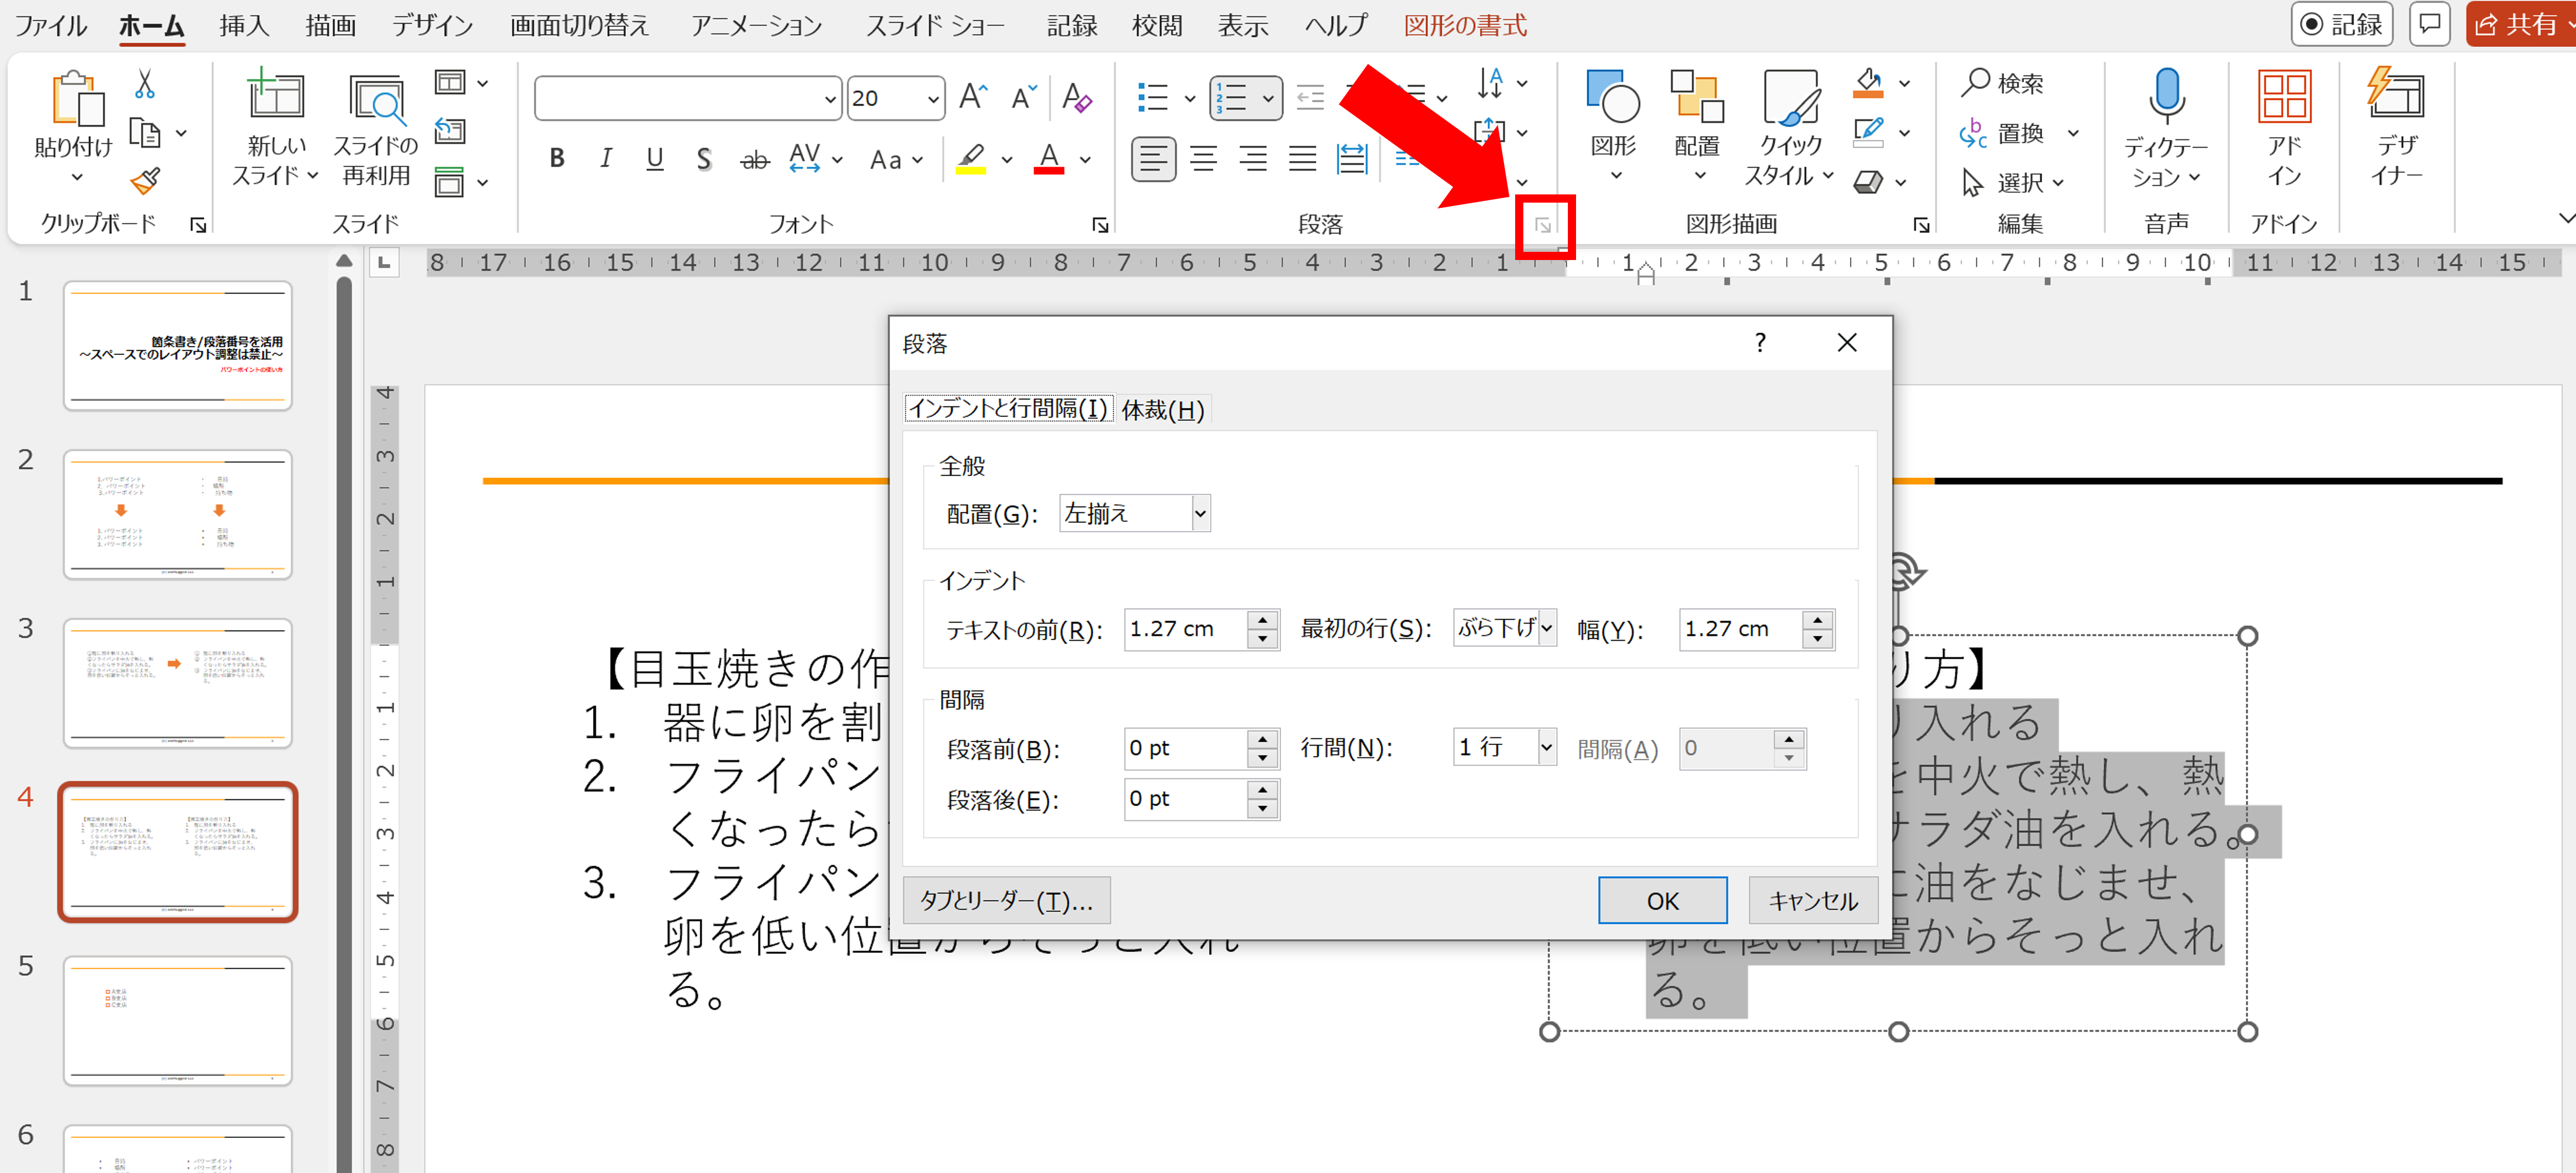This screenshot has height=1173, width=2576.
Task: Toggle bold formatting
Action: point(556,157)
